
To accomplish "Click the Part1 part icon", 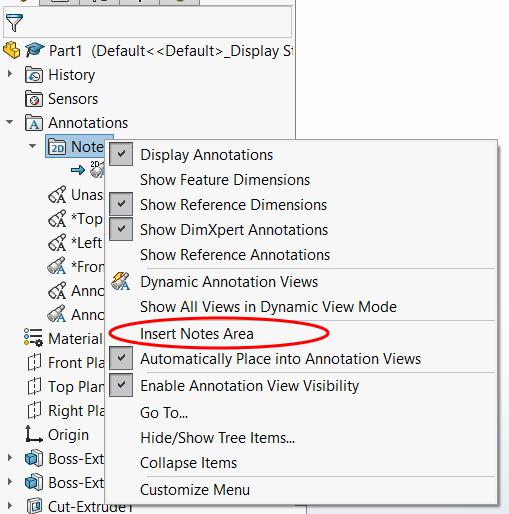I will (11, 50).
